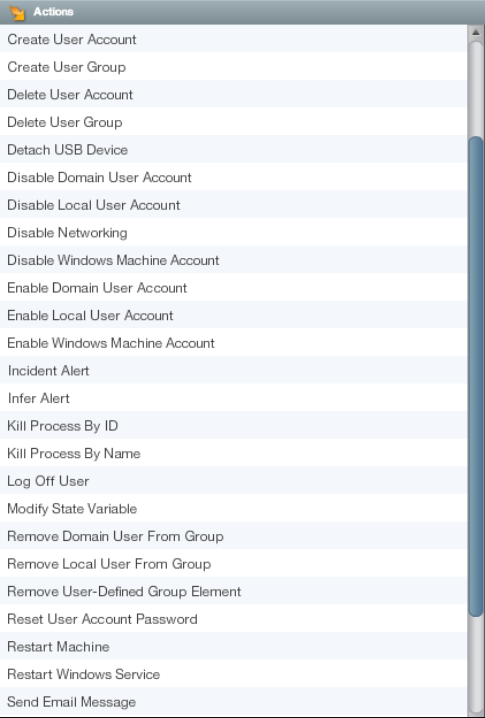485x718 pixels.
Task: Click the scrollbar up arrow
Action: 476,33
